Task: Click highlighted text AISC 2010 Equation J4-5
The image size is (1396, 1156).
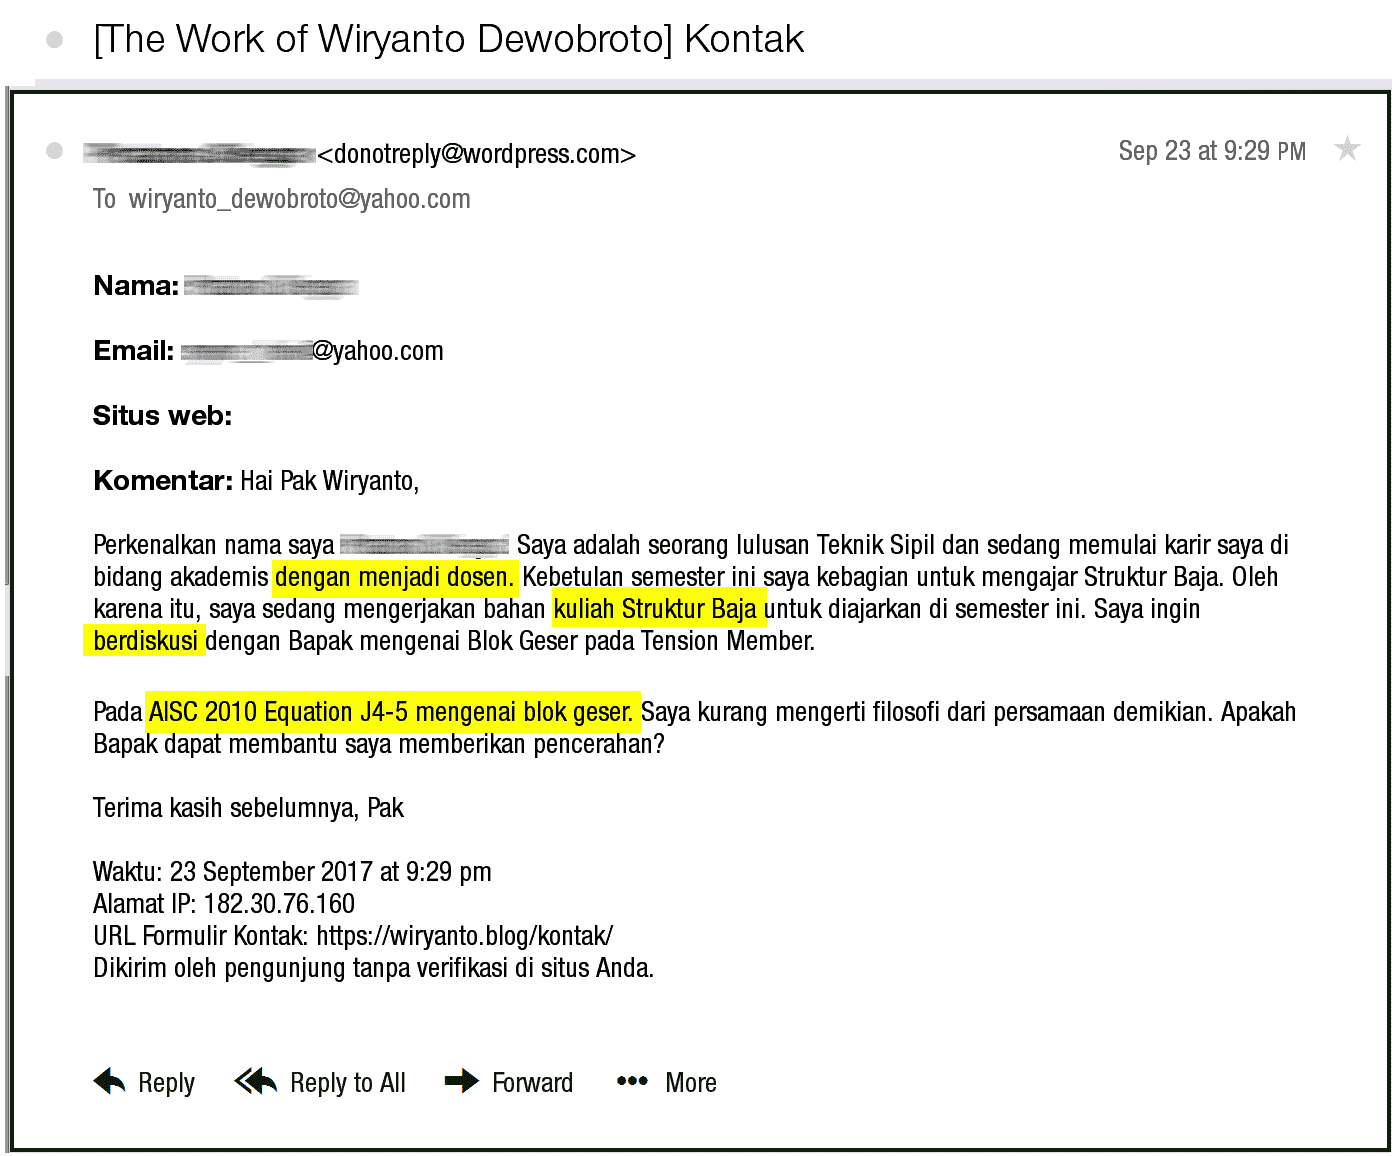Action: point(278,712)
